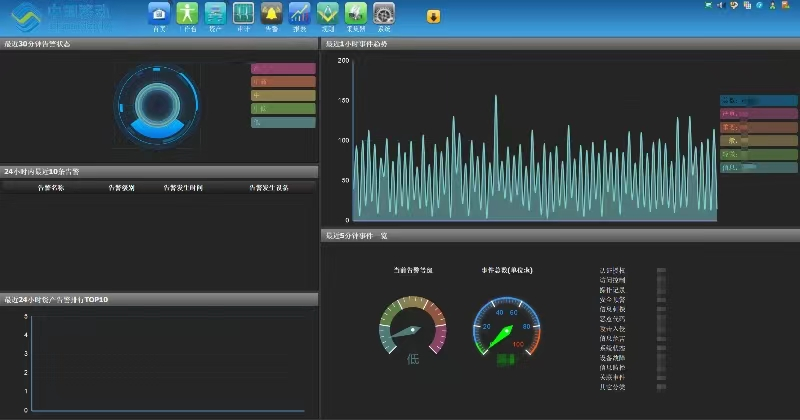Sort by the alarm occurrence time column header
This screenshot has width=800, height=420.
pos(183,188)
